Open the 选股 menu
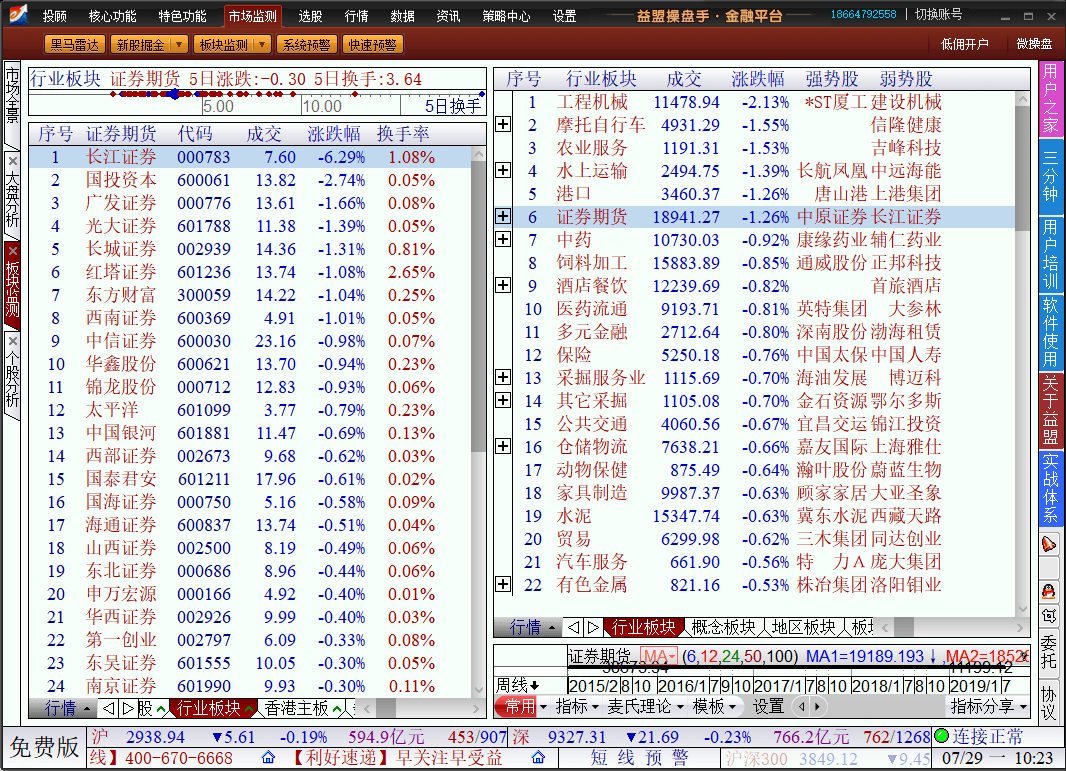 (310, 16)
